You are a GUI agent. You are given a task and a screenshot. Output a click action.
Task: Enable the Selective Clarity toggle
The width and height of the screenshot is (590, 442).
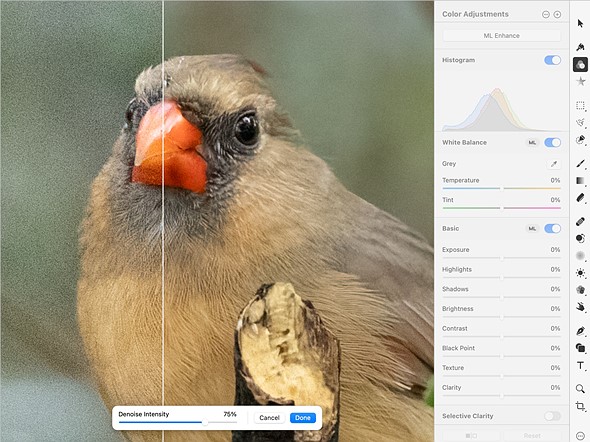tap(552, 416)
